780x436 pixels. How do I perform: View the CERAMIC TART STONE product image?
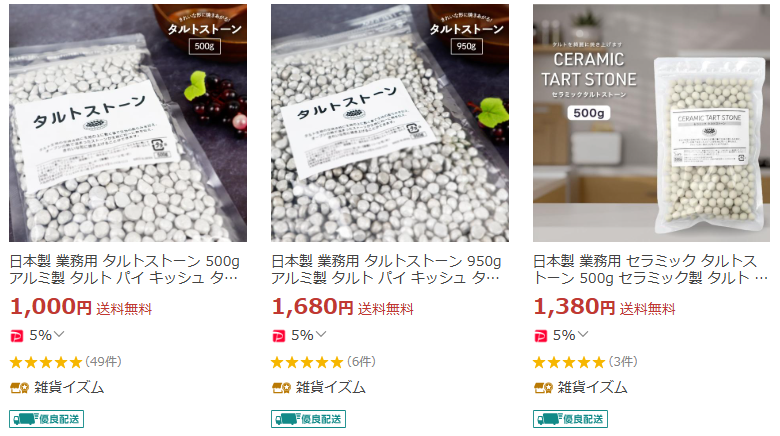pyautogui.click(x=652, y=123)
